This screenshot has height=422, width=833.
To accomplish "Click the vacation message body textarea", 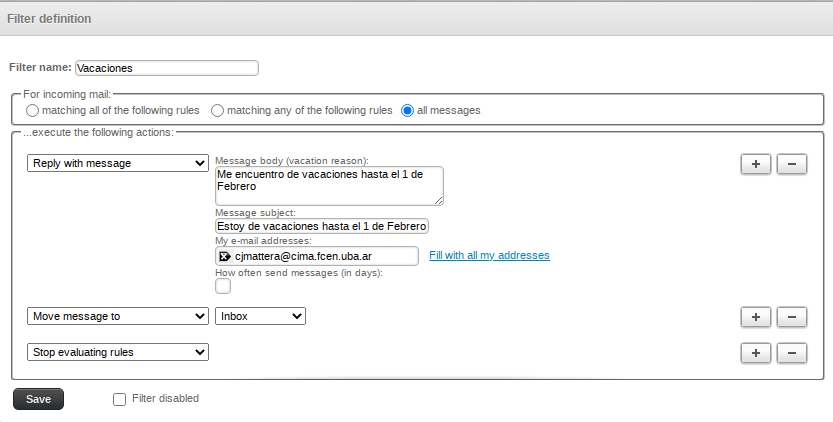I will pos(329,186).
